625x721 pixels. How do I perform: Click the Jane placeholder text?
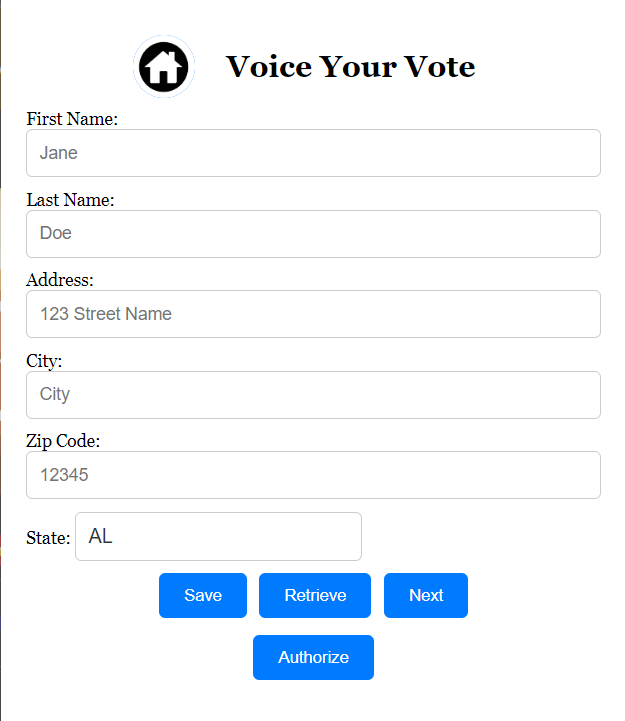pos(59,153)
